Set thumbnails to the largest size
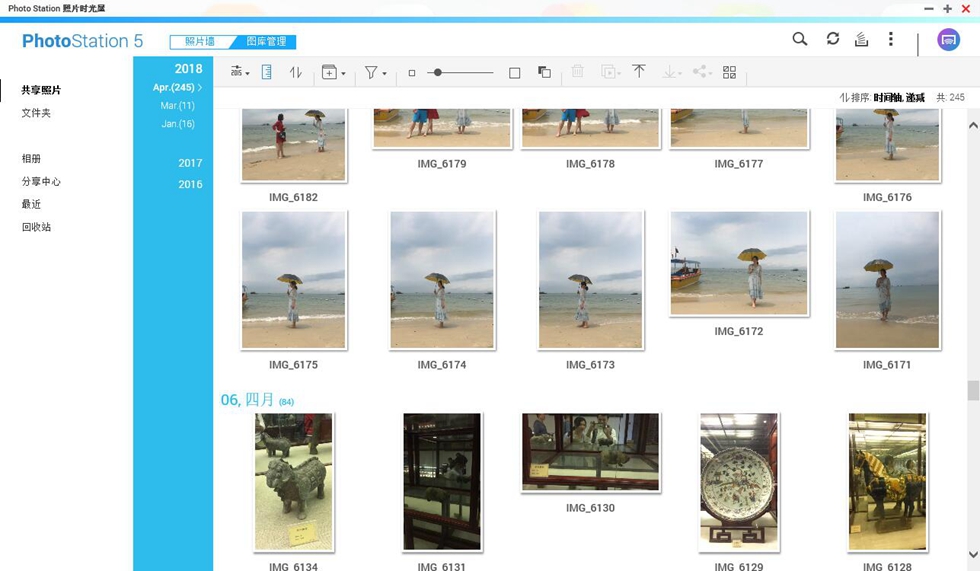The width and height of the screenshot is (980, 571). [514, 73]
